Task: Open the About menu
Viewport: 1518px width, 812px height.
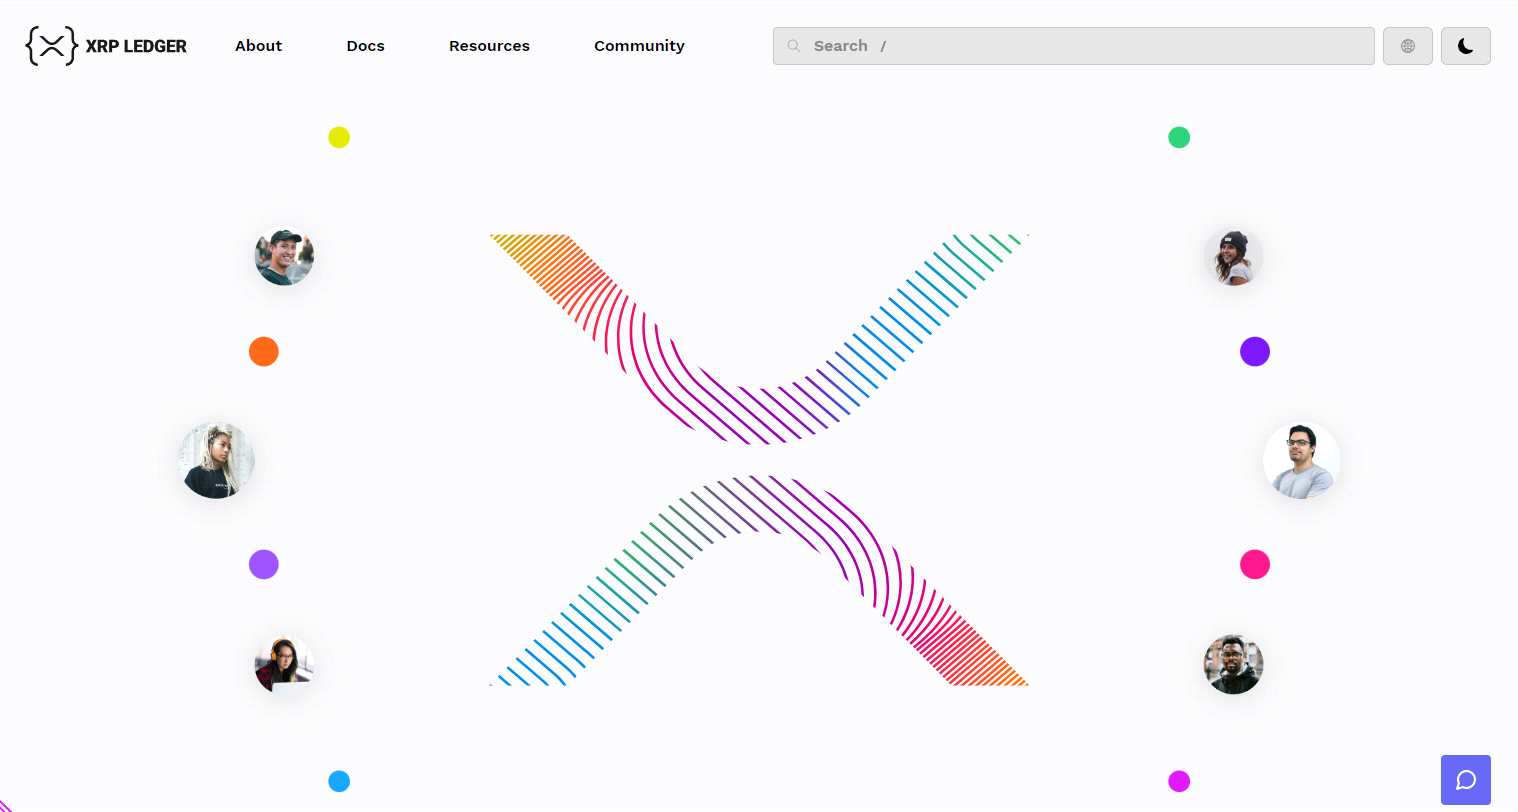Action: (x=258, y=46)
